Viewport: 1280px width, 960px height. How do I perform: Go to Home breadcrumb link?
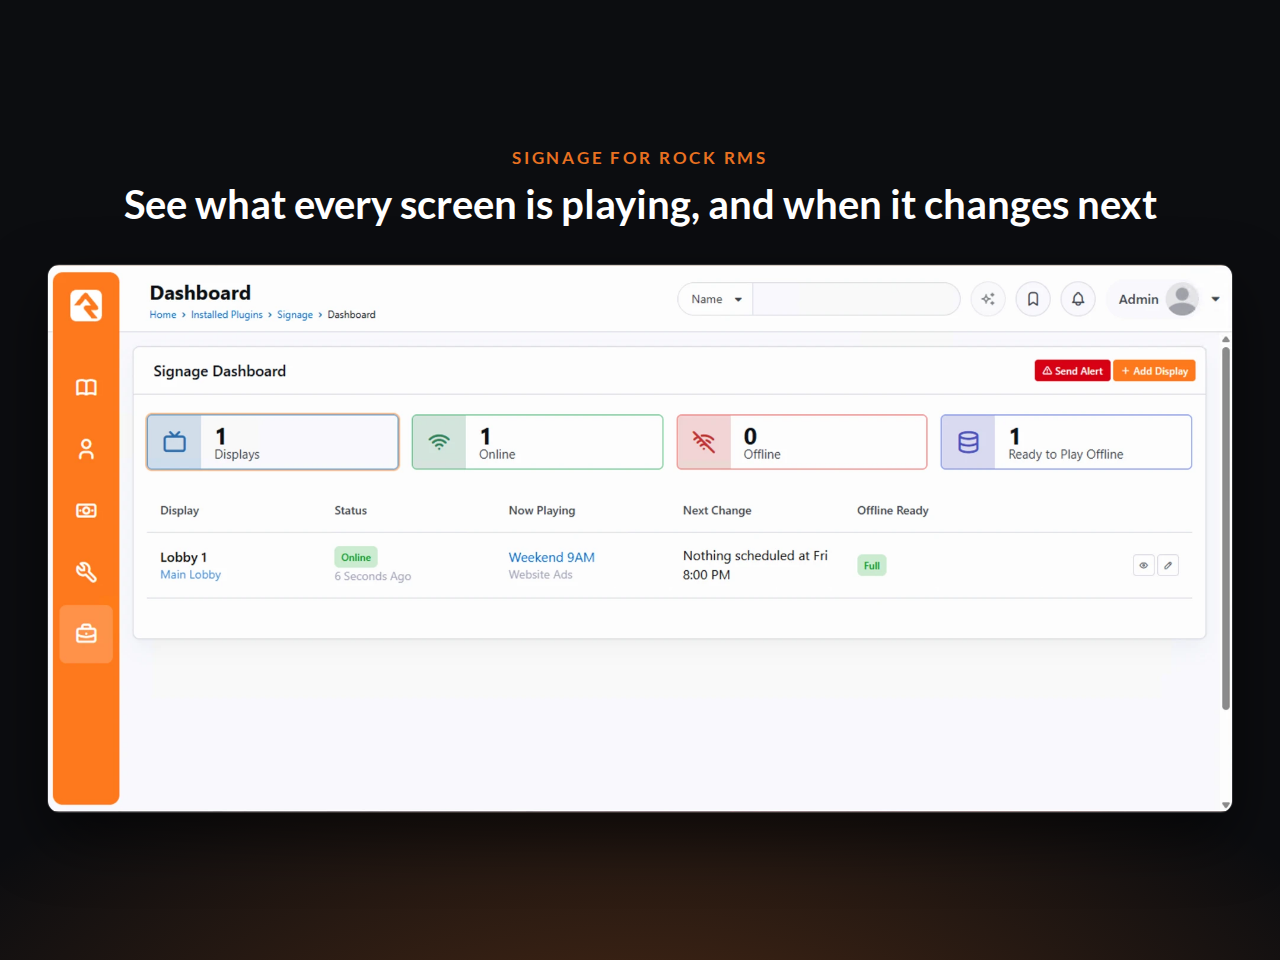[x=163, y=315]
